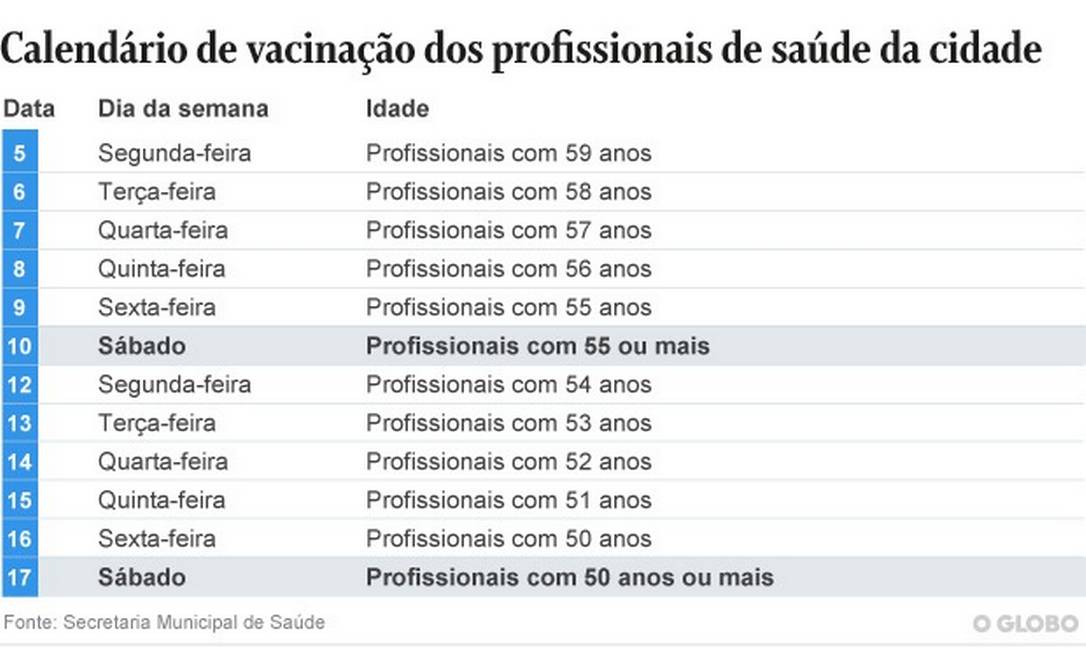Click 'Terça-feira' in the day 13 row
This screenshot has width=1086, height=652.
[157, 423]
